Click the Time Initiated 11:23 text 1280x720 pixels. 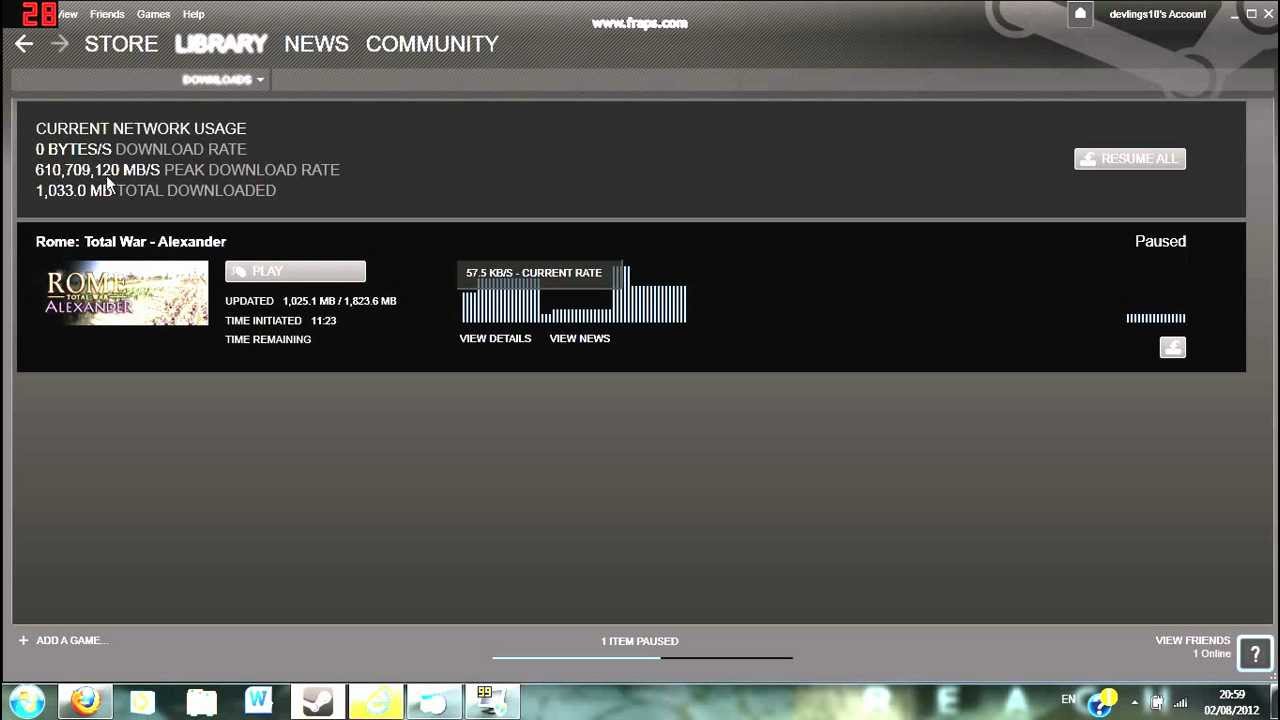281,320
